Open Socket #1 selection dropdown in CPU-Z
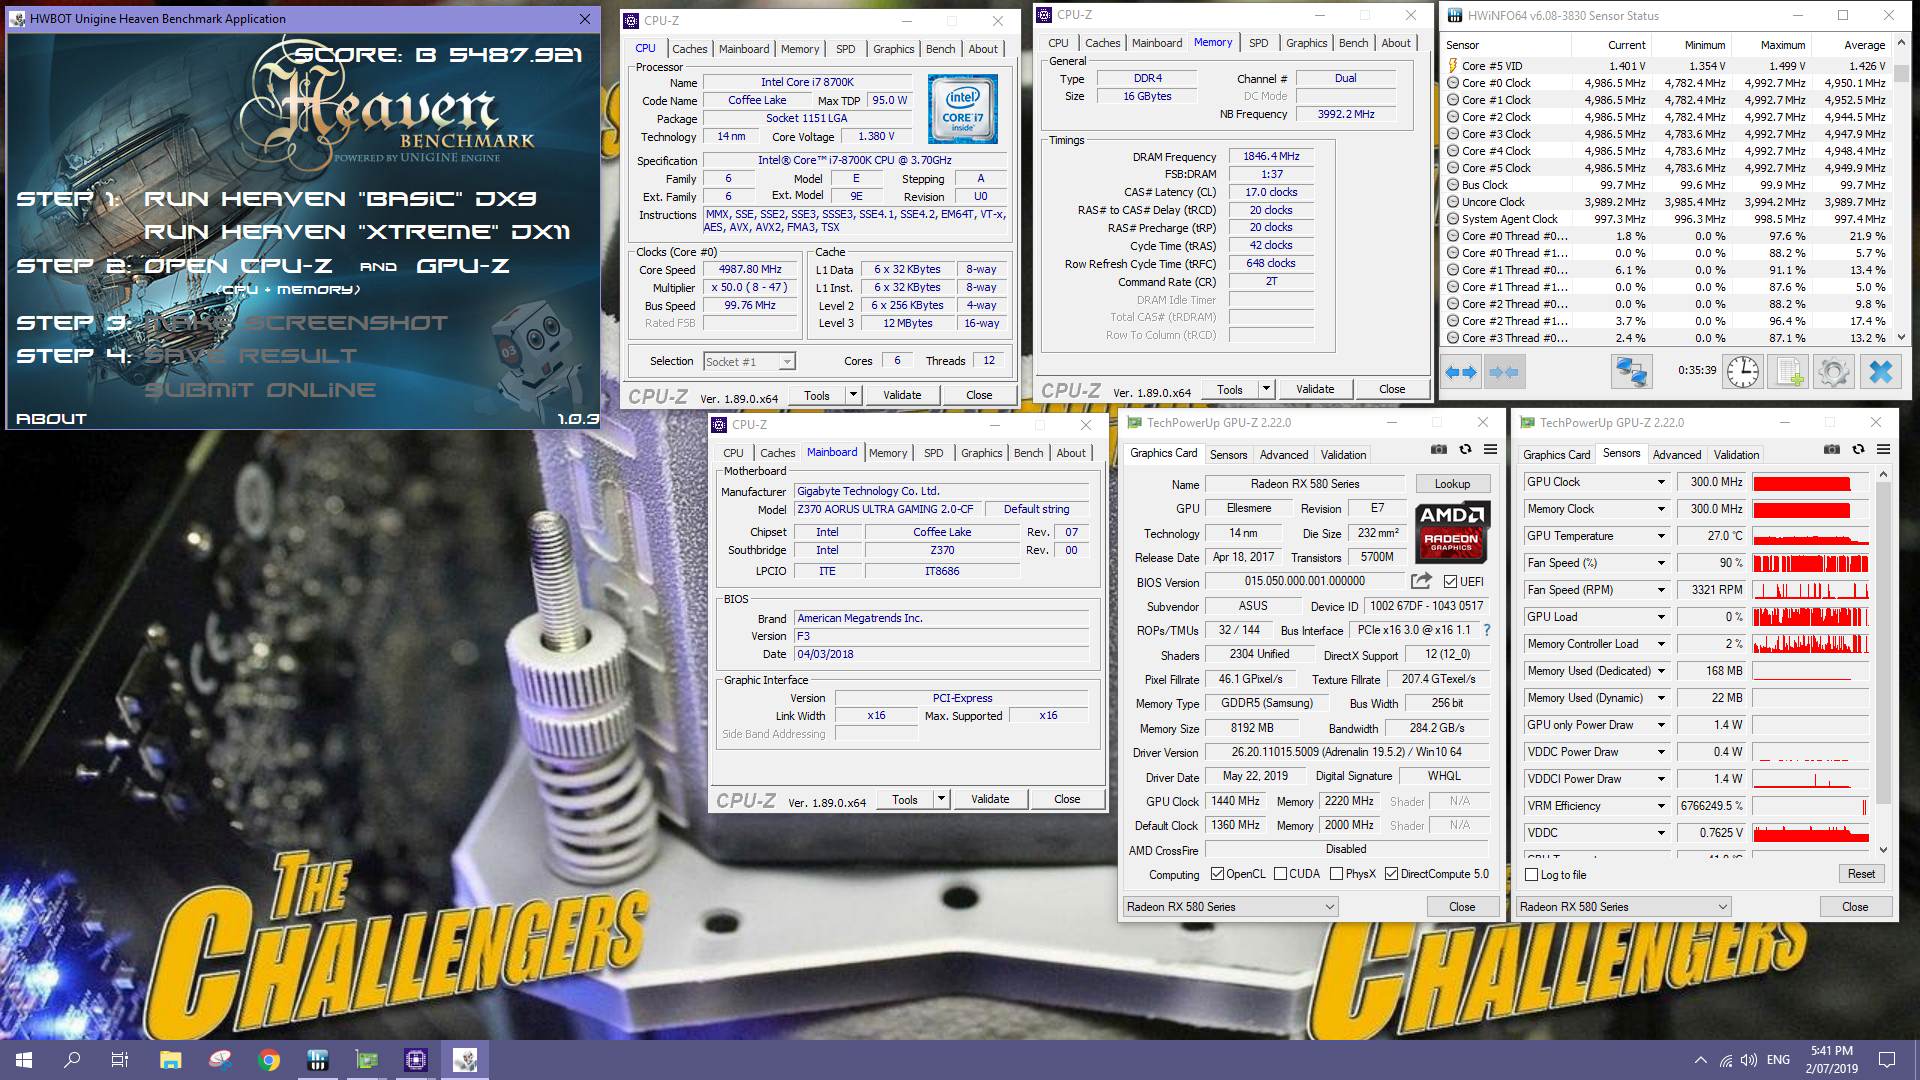Screen dimensions: 1920x1080 pyautogui.click(x=749, y=362)
